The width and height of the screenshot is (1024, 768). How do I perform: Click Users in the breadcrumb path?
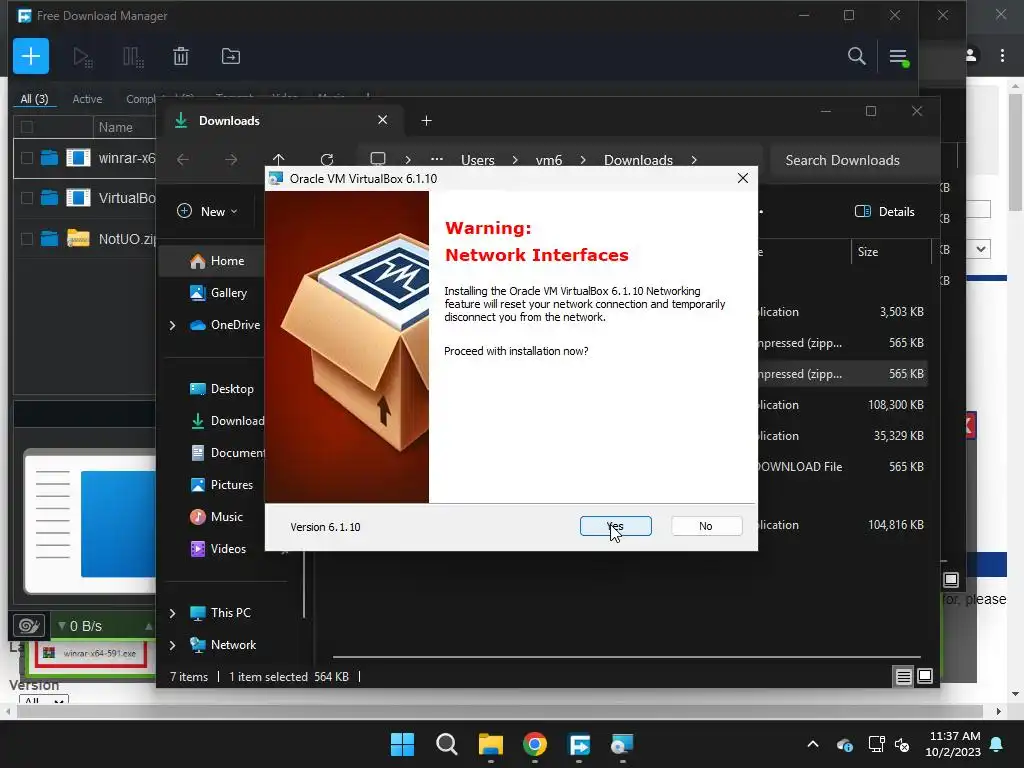click(477, 160)
